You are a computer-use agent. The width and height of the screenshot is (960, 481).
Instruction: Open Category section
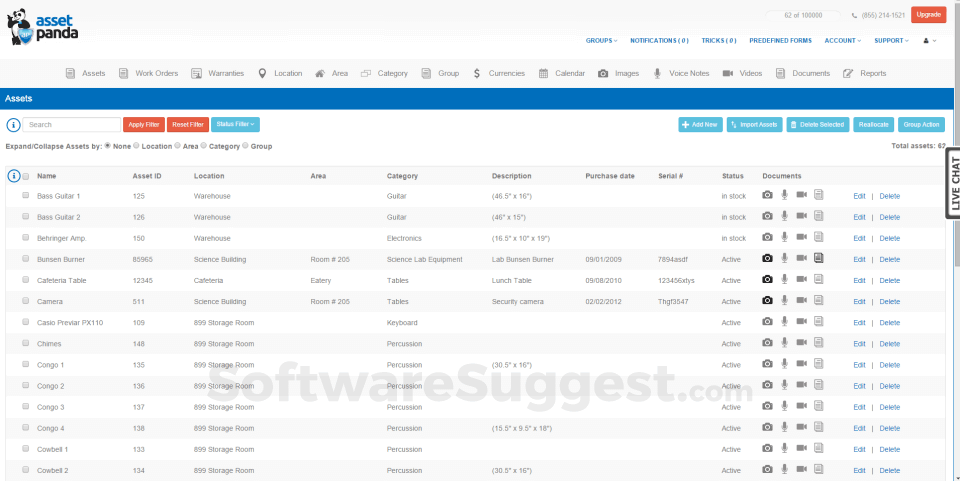[x=384, y=73]
